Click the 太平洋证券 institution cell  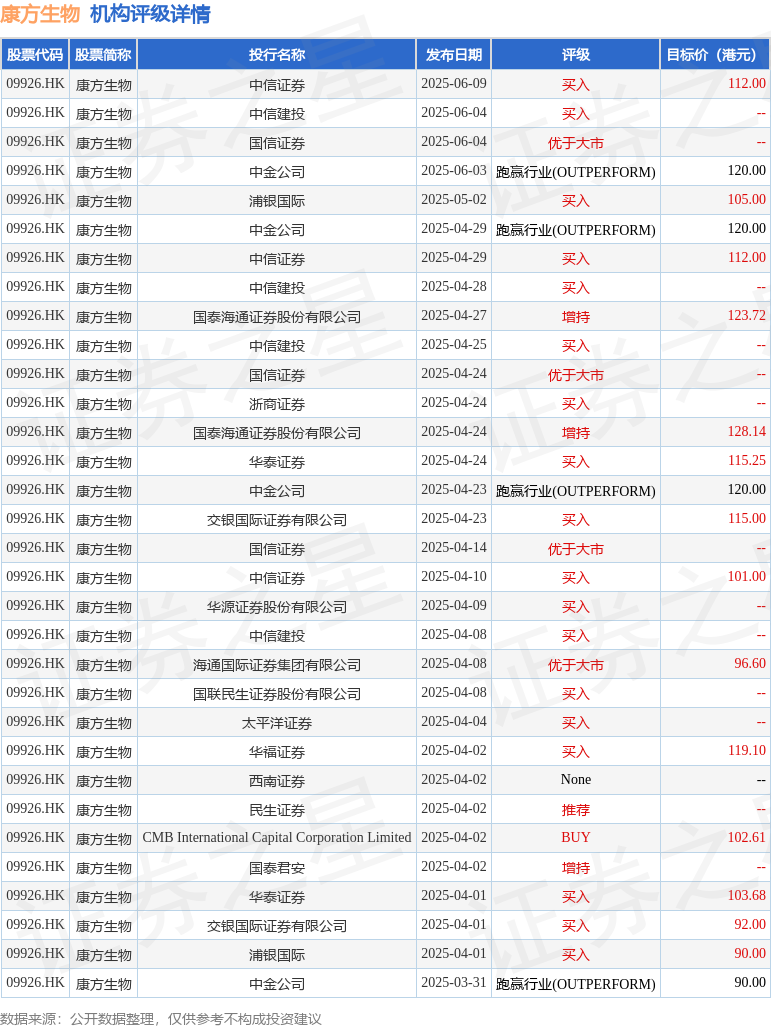(x=277, y=723)
